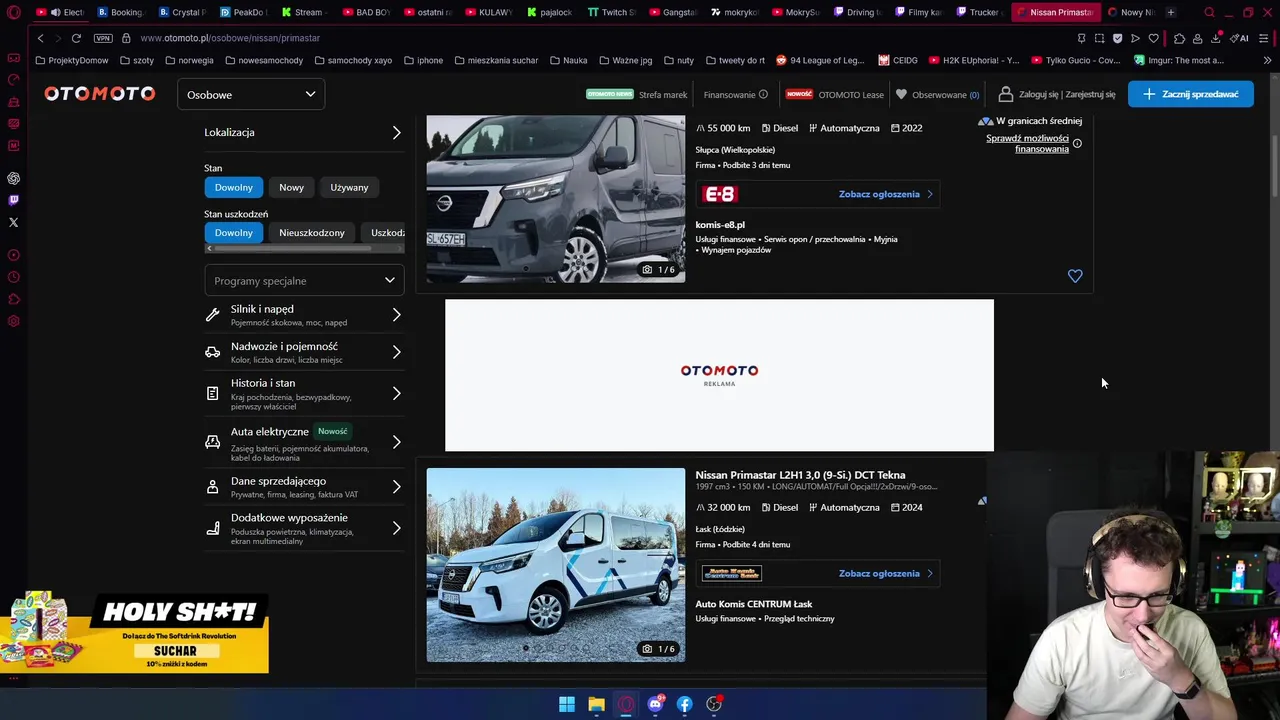
Task: Click the Zacznij sprzedawać button
Action: 1190,94
